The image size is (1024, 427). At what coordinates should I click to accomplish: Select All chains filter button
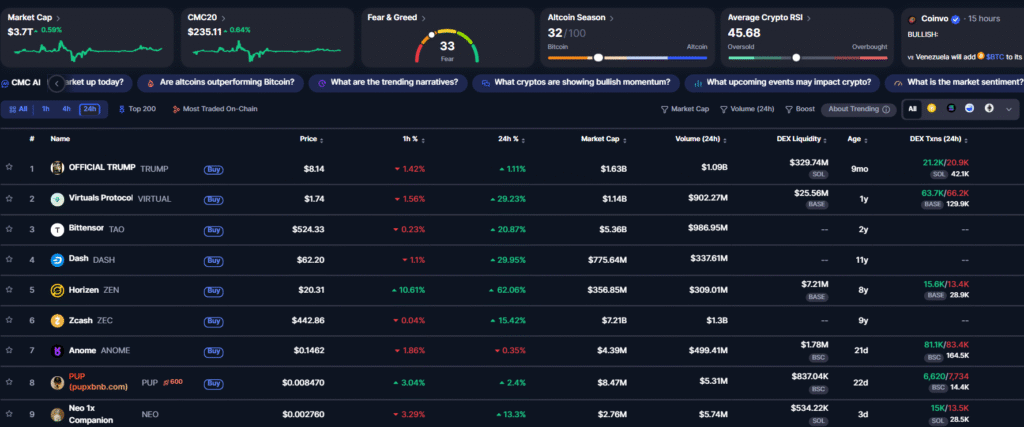[912, 109]
